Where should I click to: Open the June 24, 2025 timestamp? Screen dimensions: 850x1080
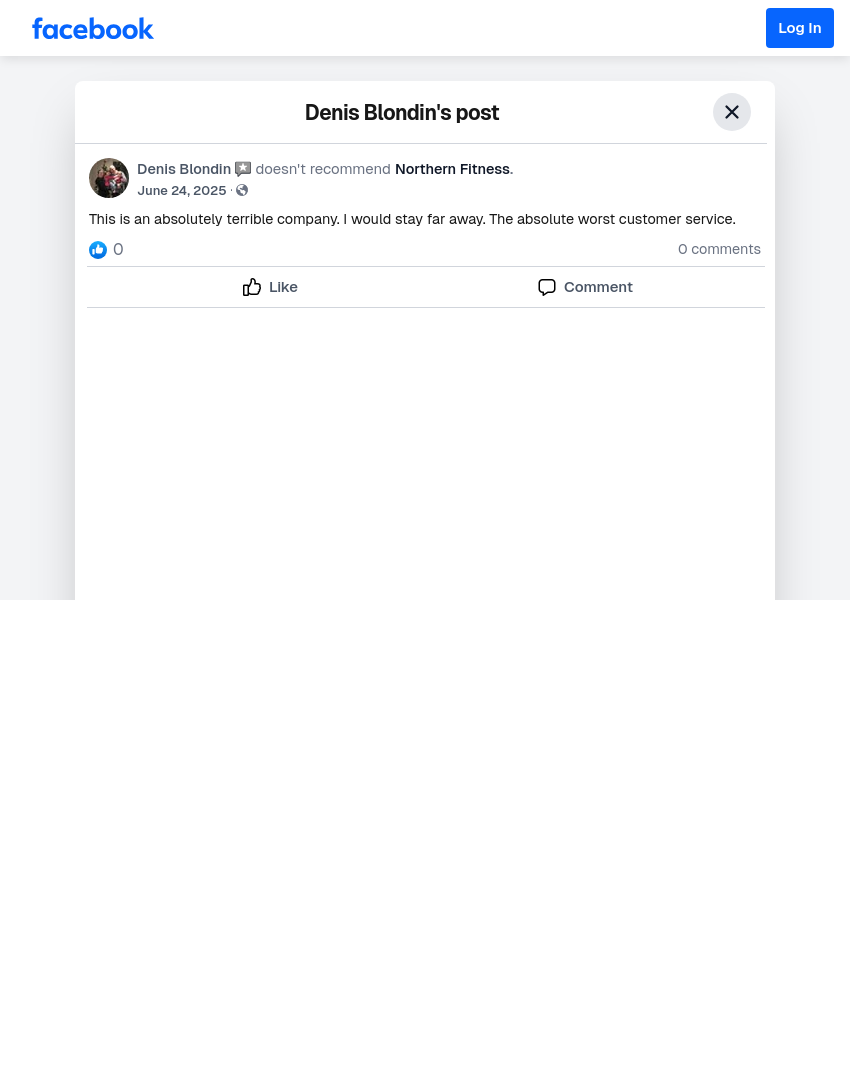[182, 191]
